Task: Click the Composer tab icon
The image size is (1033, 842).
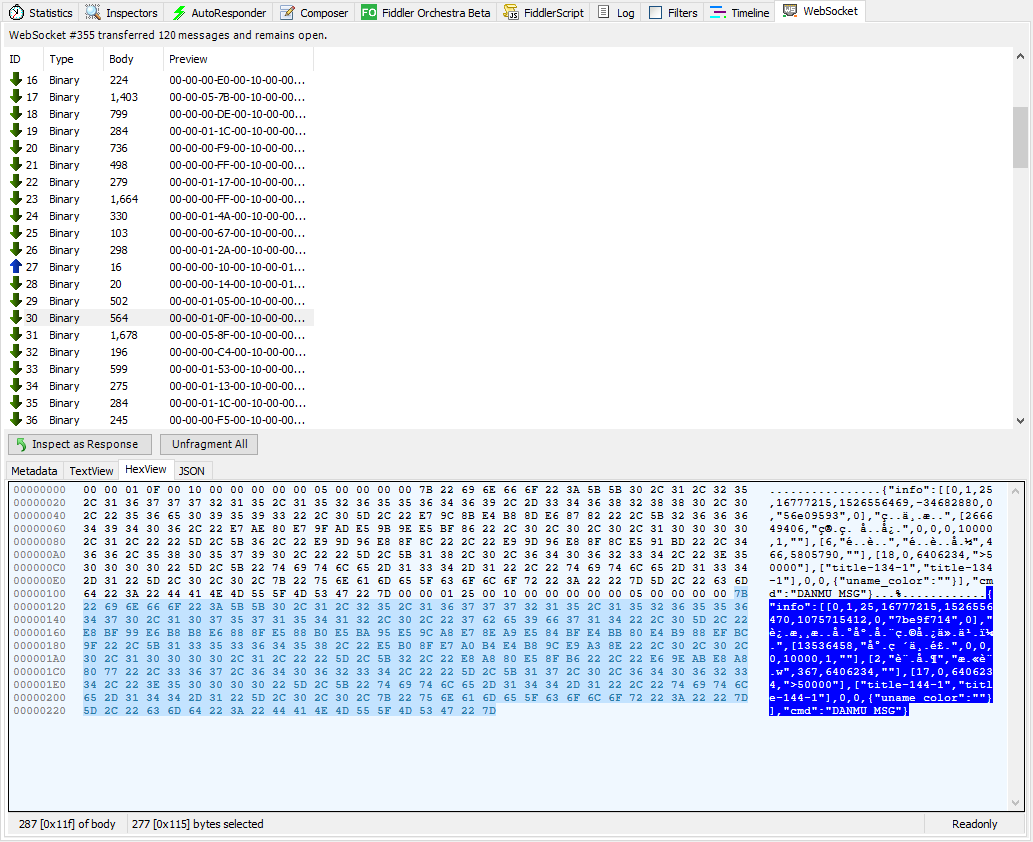Action: point(288,13)
